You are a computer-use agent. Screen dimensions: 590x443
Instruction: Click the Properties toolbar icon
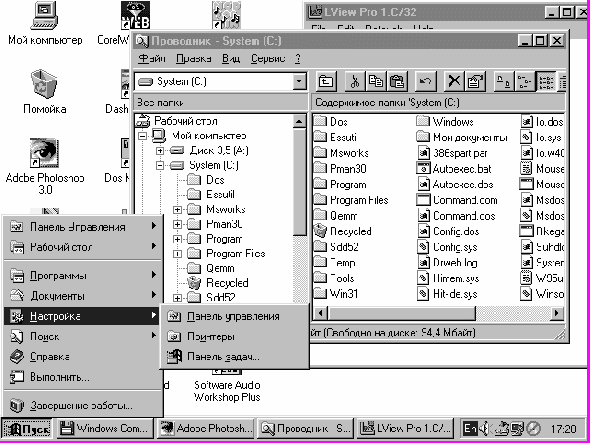point(475,81)
